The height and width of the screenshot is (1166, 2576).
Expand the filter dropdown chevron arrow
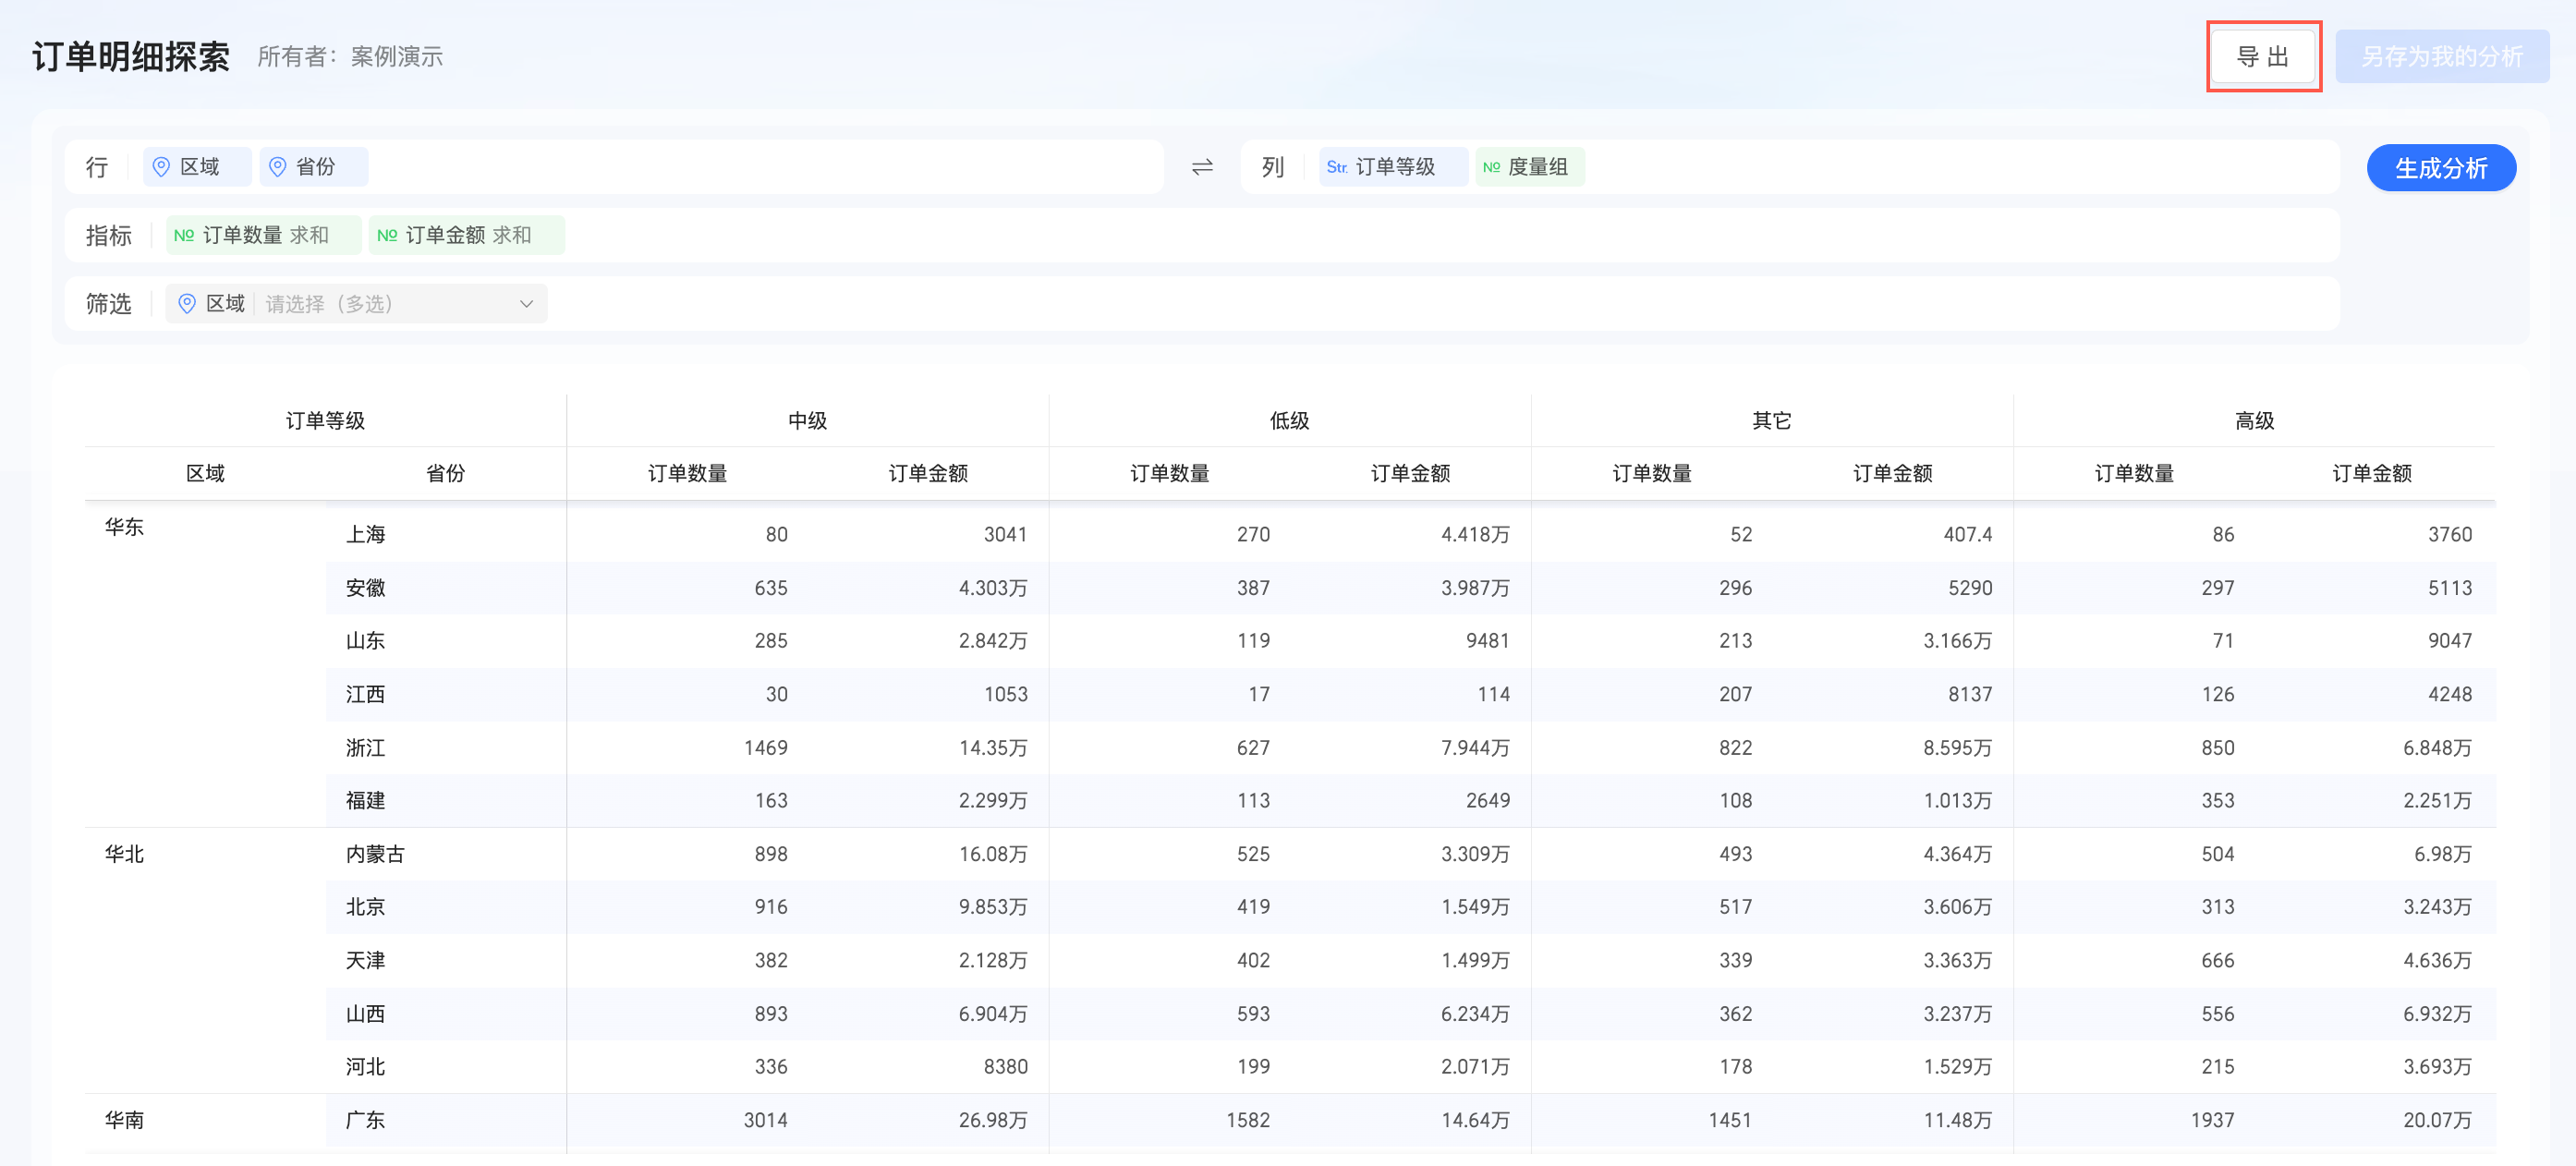point(526,304)
